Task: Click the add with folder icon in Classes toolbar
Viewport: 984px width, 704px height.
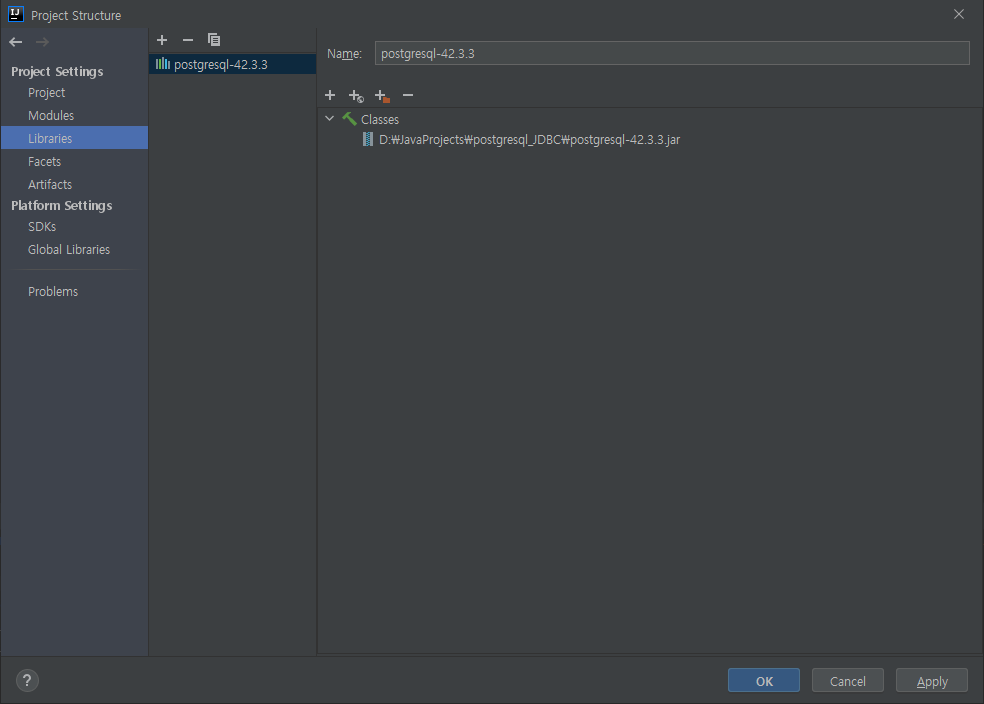Action: pyautogui.click(x=381, y=95)
